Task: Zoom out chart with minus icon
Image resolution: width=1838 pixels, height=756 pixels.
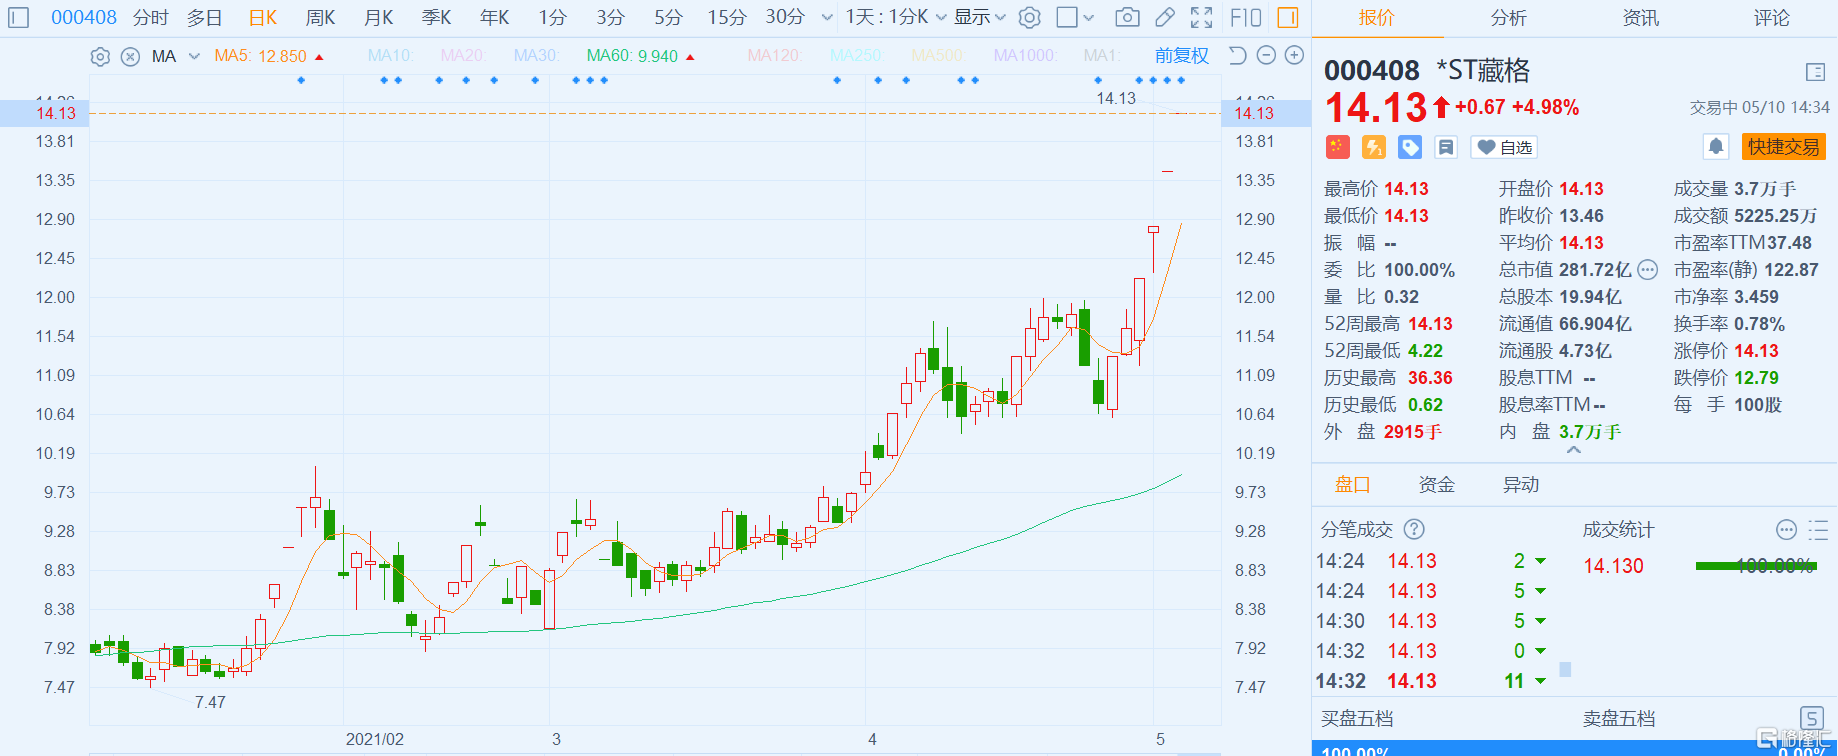Action: point(1266,56)
